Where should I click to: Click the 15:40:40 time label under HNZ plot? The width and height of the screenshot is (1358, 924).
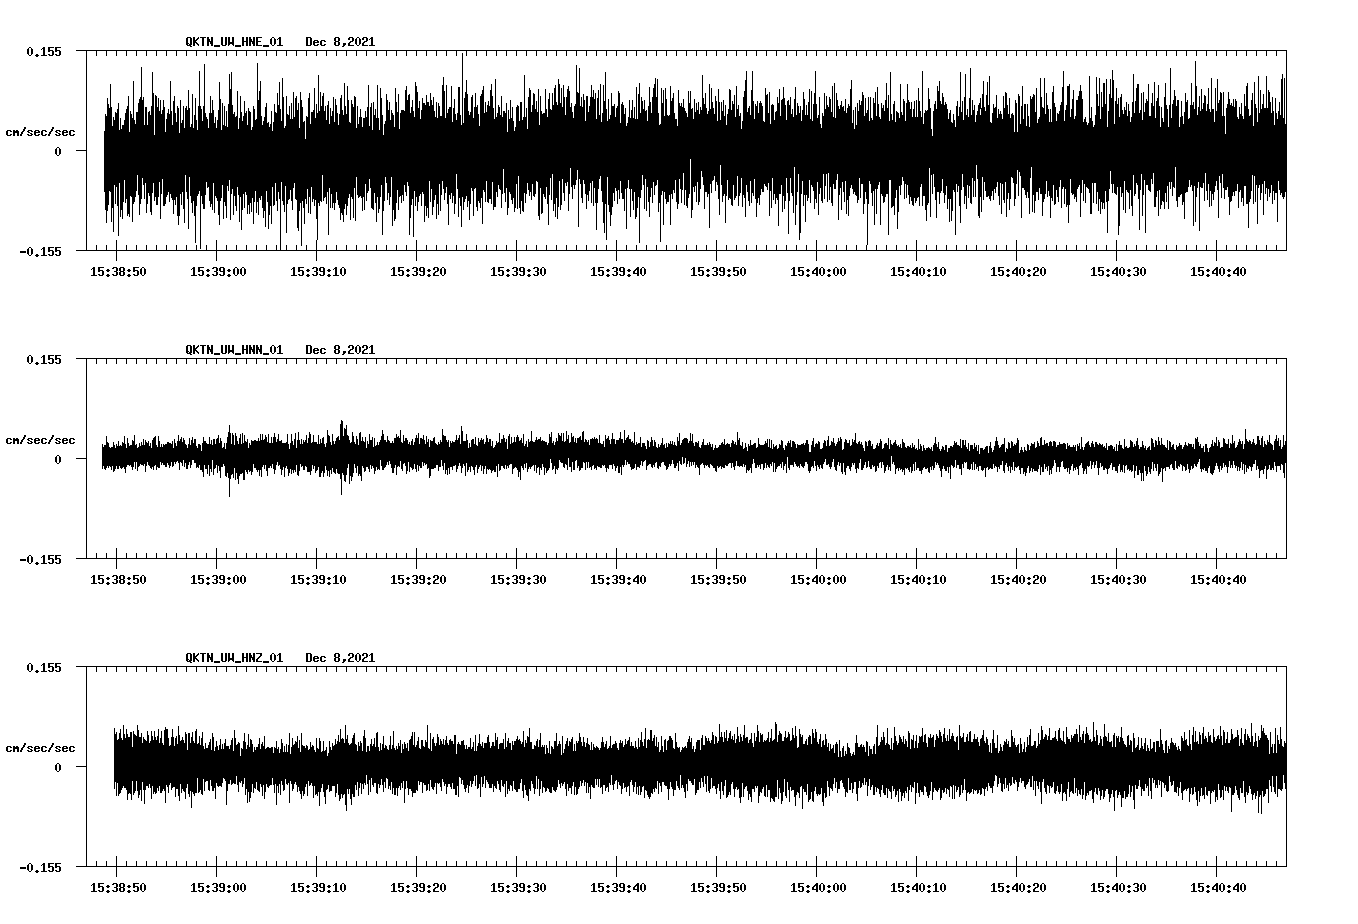click(x=1218, y=888)
